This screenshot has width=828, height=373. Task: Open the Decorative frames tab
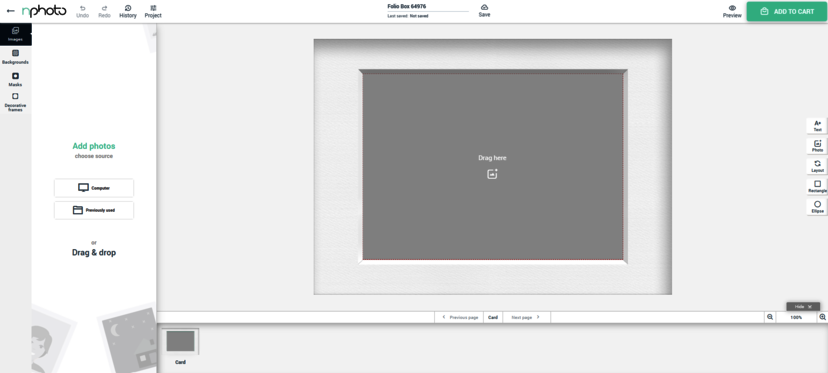click(x=15, y=102)
